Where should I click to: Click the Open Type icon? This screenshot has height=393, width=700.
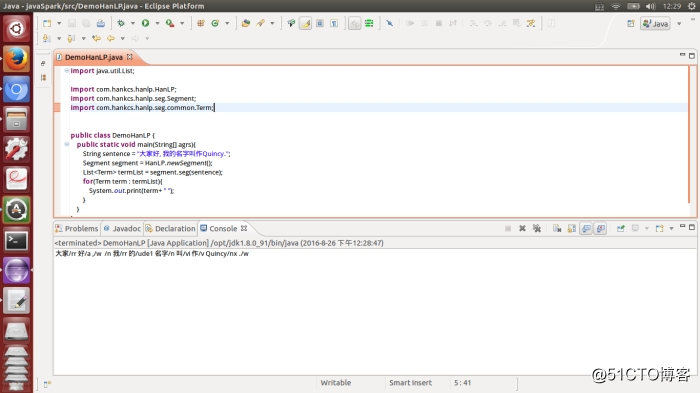point(246,23)
